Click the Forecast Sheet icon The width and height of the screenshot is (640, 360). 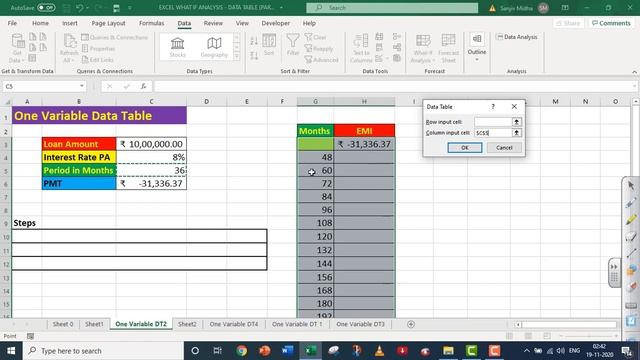[448, 48]
